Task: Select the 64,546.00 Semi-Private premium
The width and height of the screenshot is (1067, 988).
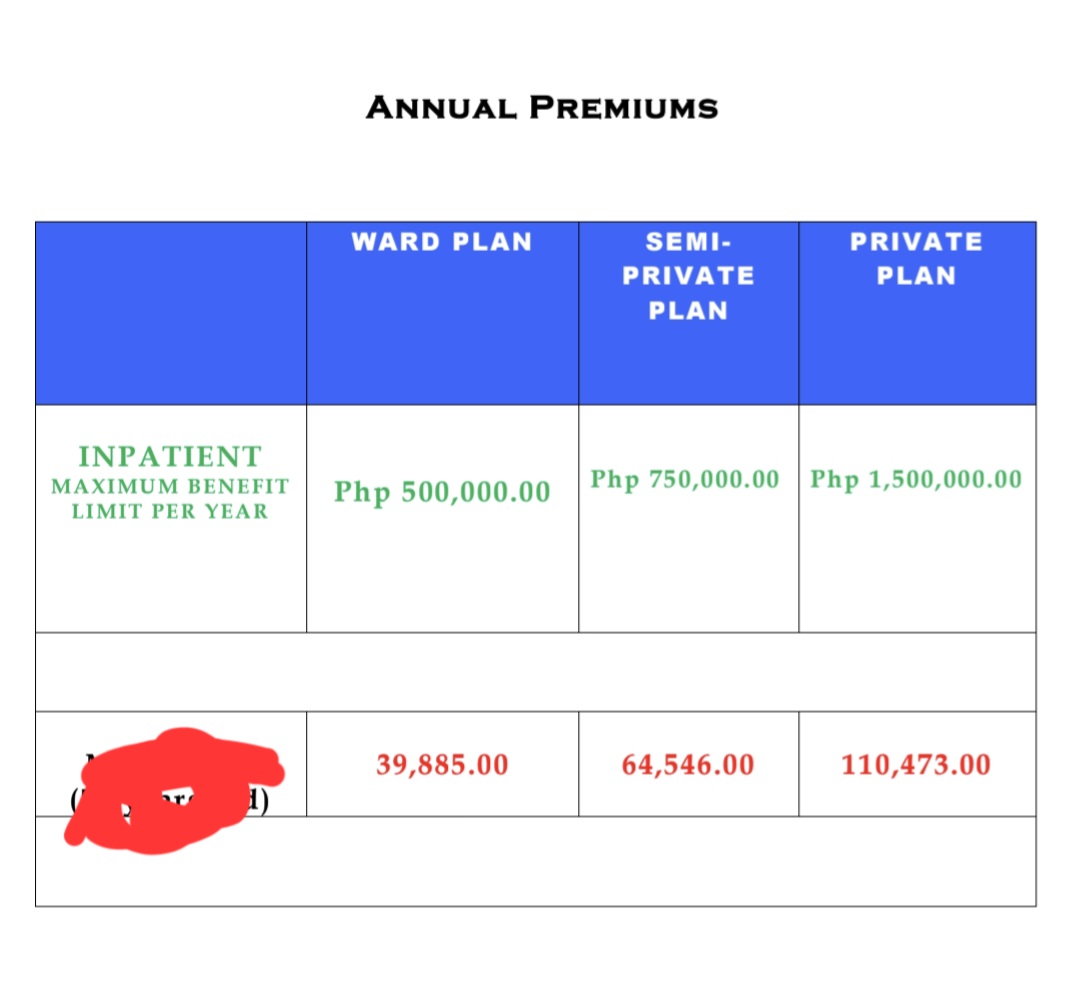Action: pyautogui.click(x=688, y=765)
